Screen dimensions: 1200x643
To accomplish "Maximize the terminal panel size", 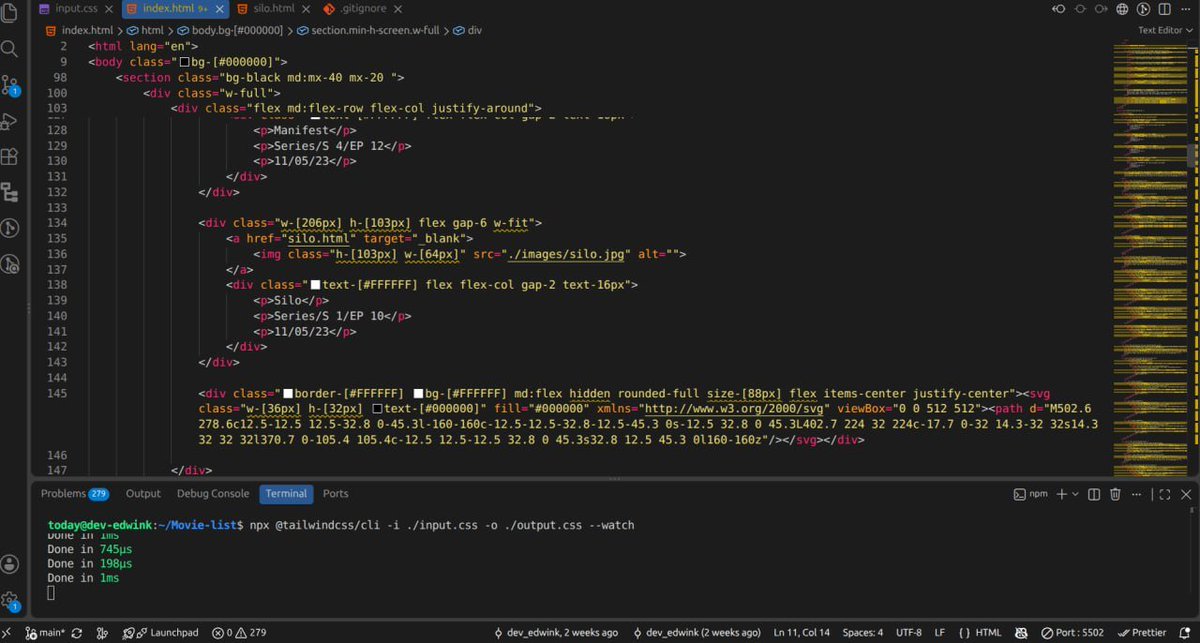I will coord(1163,493).
